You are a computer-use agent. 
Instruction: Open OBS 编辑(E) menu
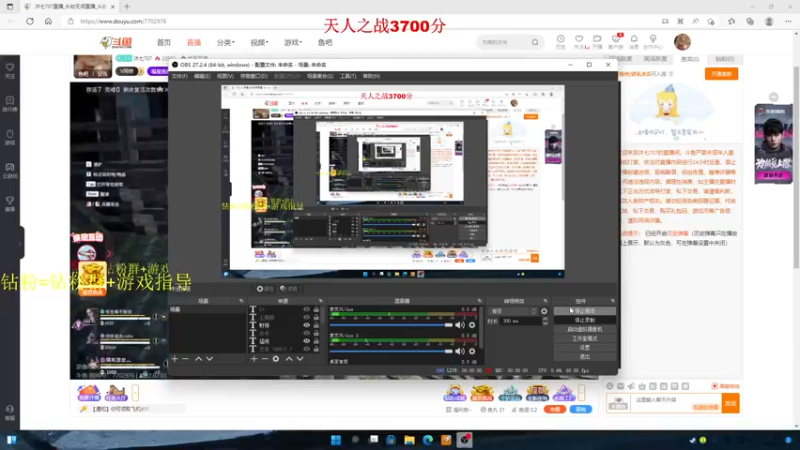point(202,76)
